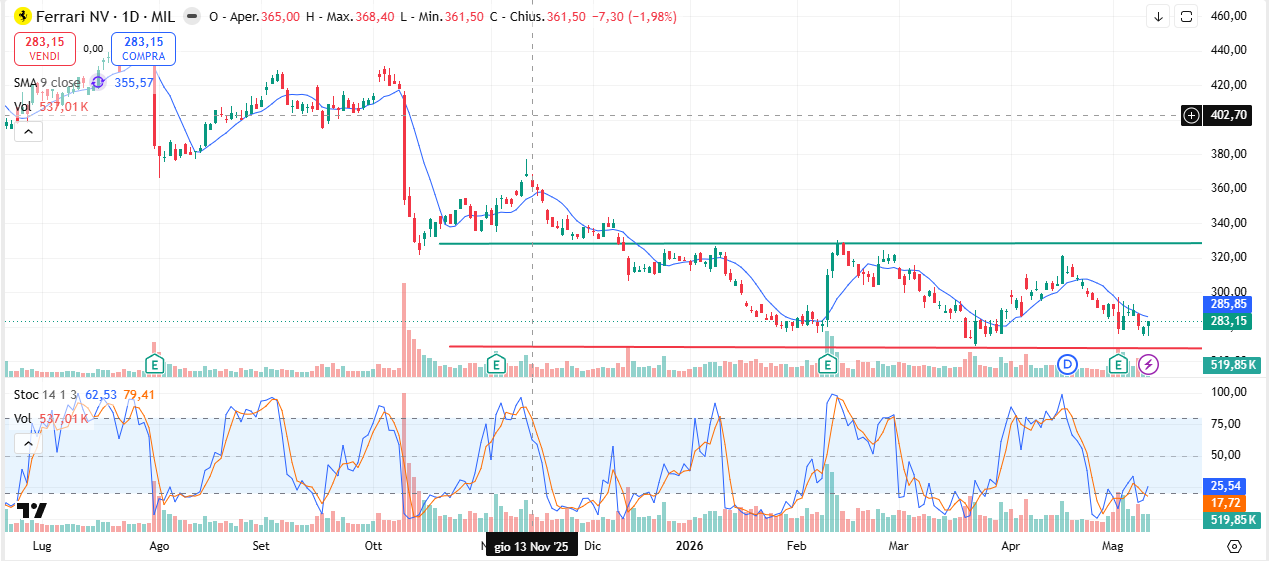Screen dimensions: 1269x561
Task: Click the 380,00 price scale label
Action: 1229,153
